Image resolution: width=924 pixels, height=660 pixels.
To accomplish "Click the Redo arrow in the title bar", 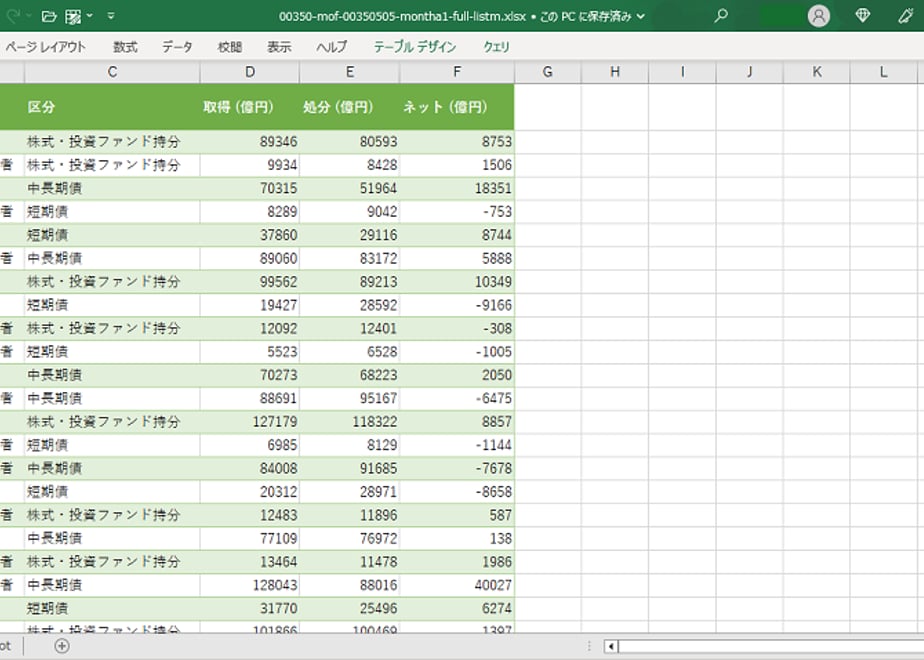I will coord(13,16).
